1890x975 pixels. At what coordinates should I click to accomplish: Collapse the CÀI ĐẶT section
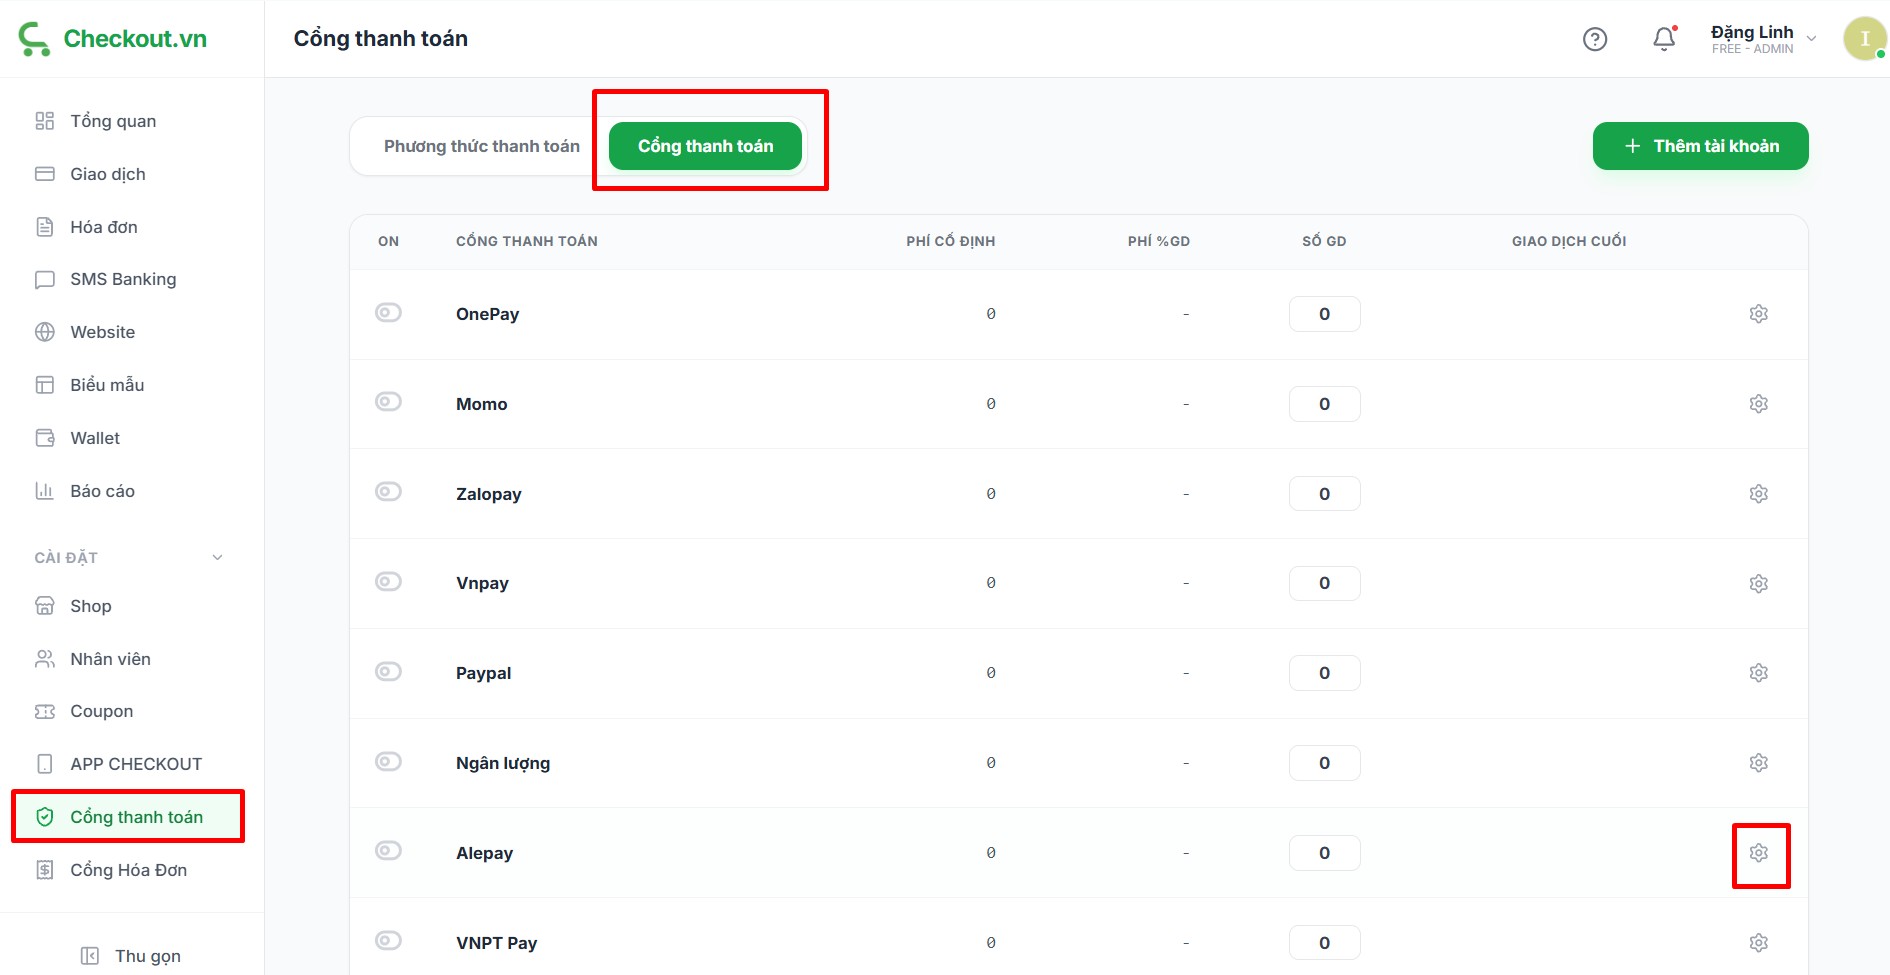click(x=217, y=558)
